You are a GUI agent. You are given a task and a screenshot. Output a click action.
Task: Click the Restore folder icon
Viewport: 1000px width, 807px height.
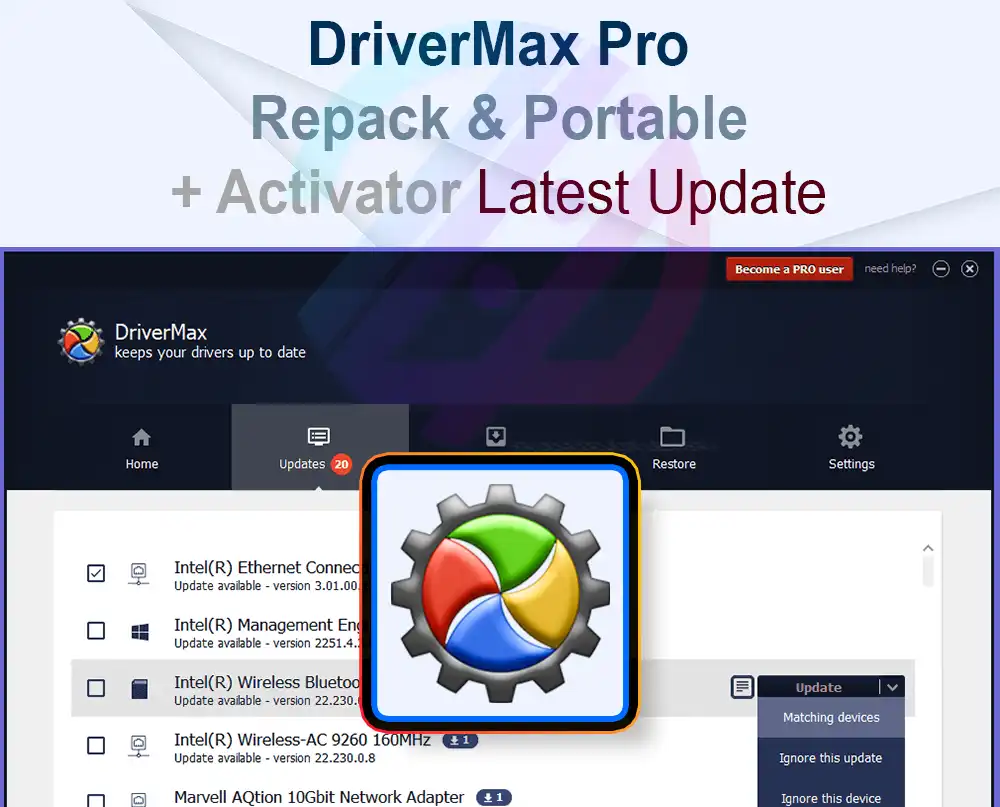(673, 437)
